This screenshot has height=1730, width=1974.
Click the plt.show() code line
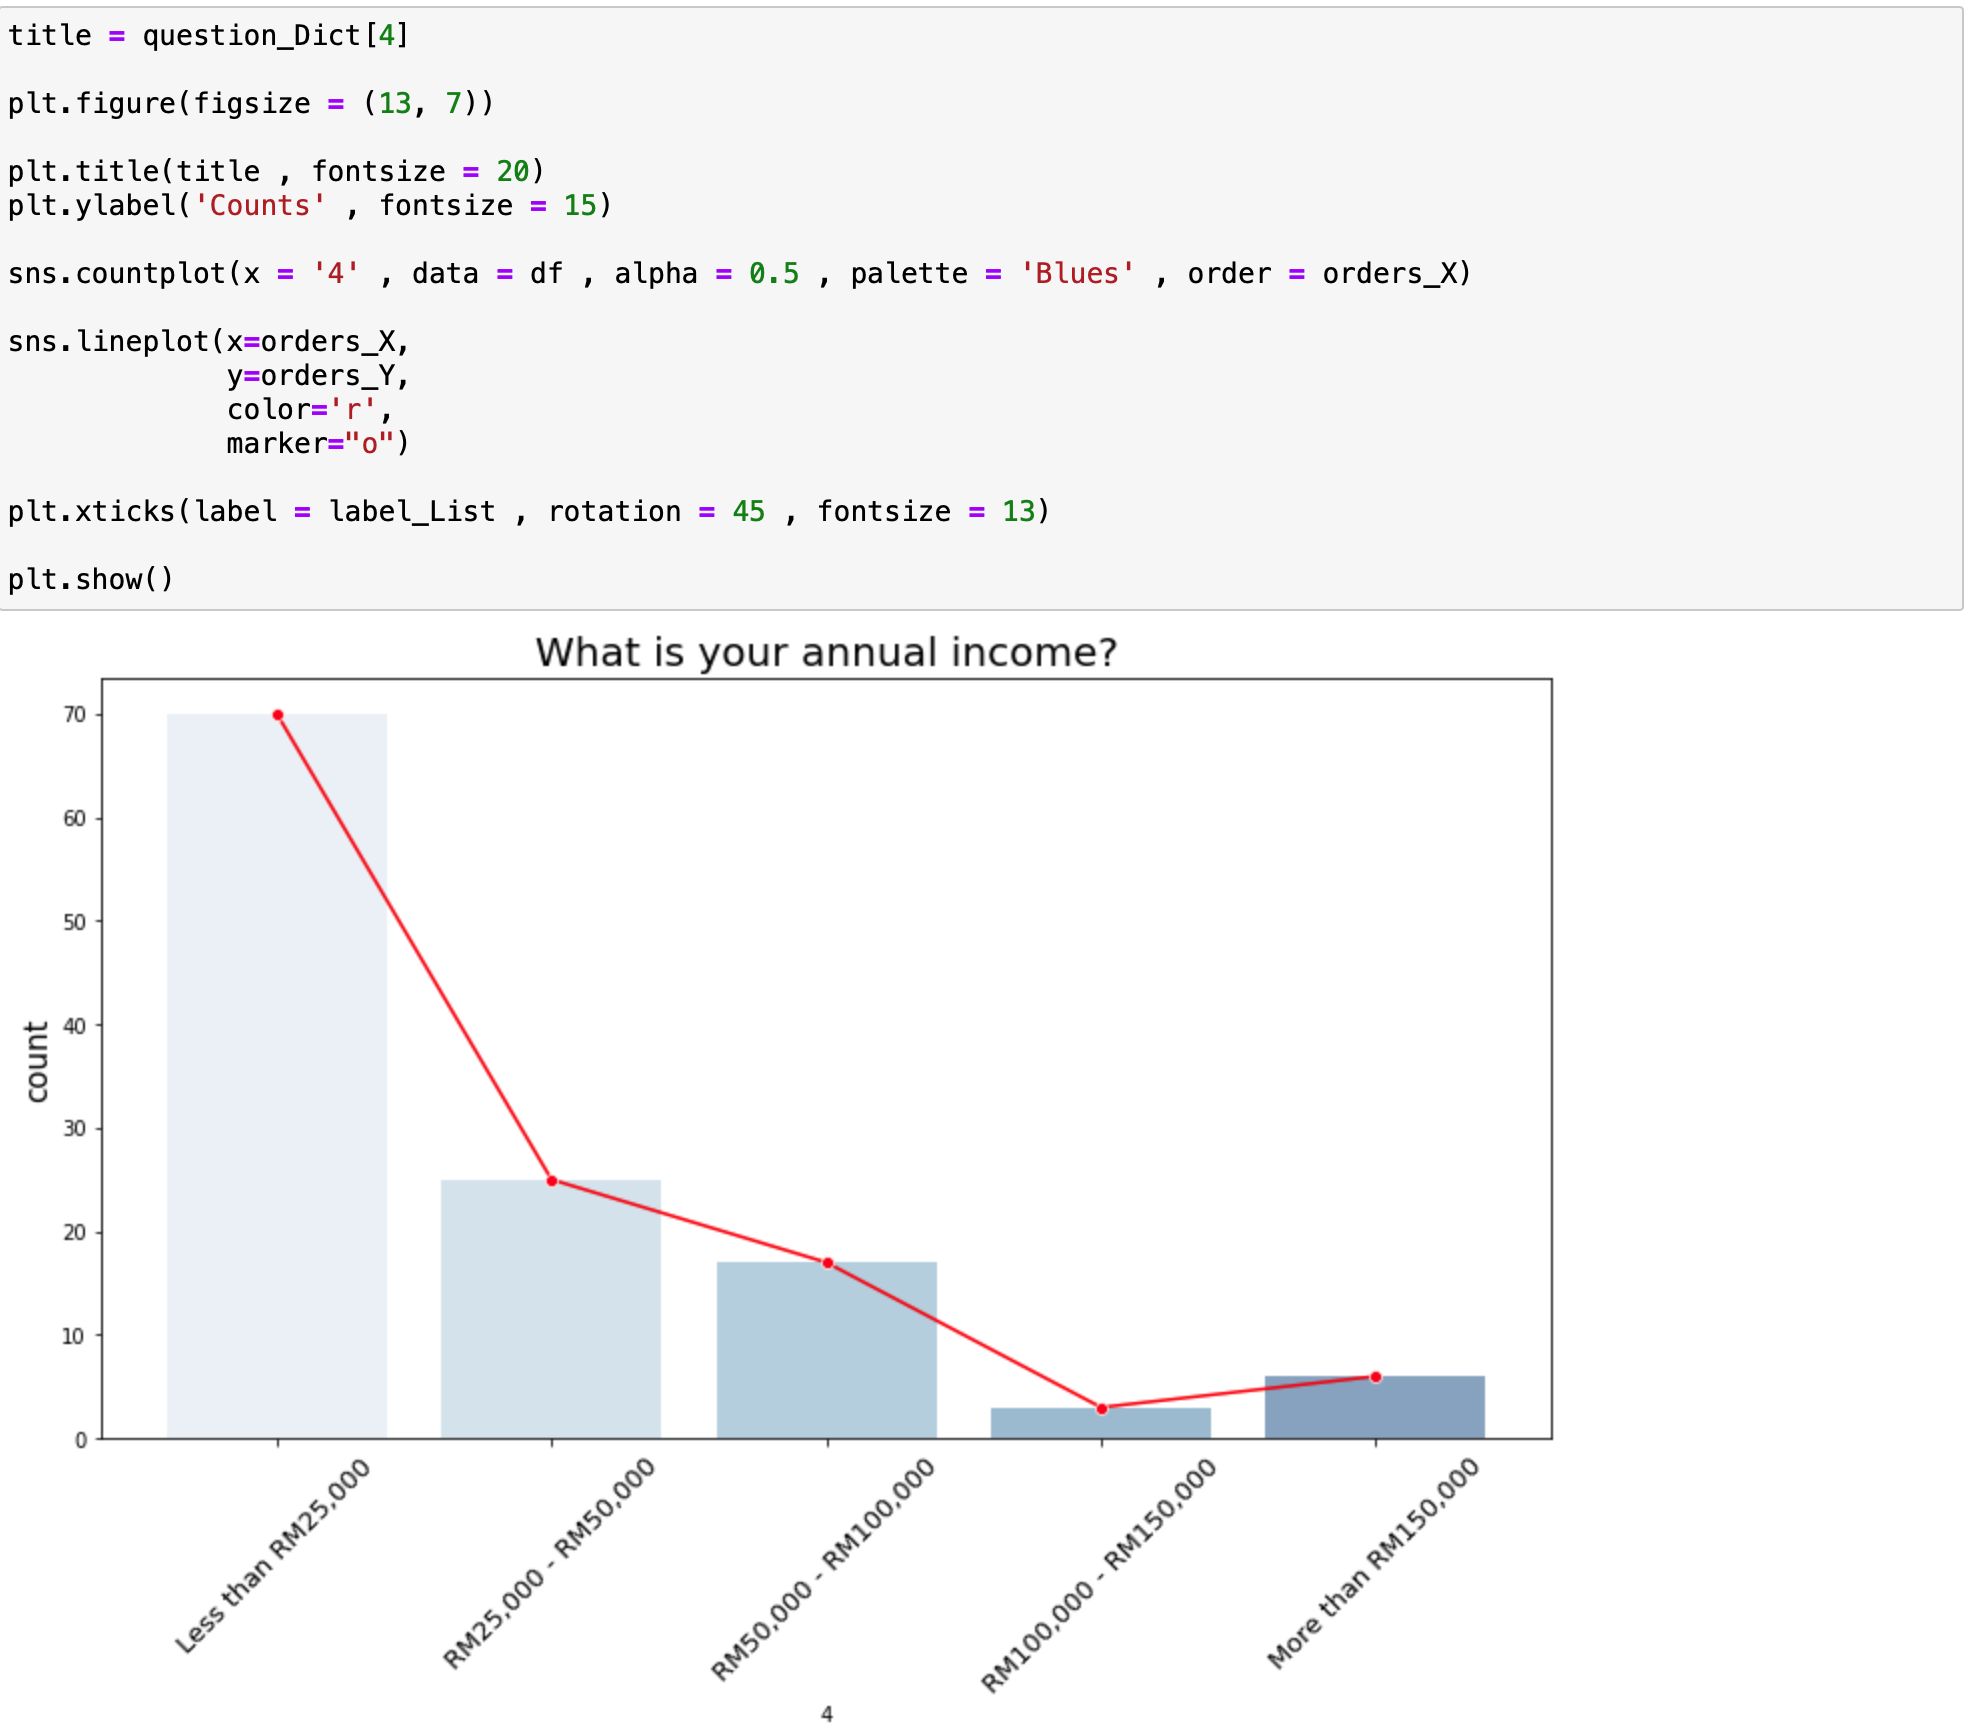[x=91, y=579]
